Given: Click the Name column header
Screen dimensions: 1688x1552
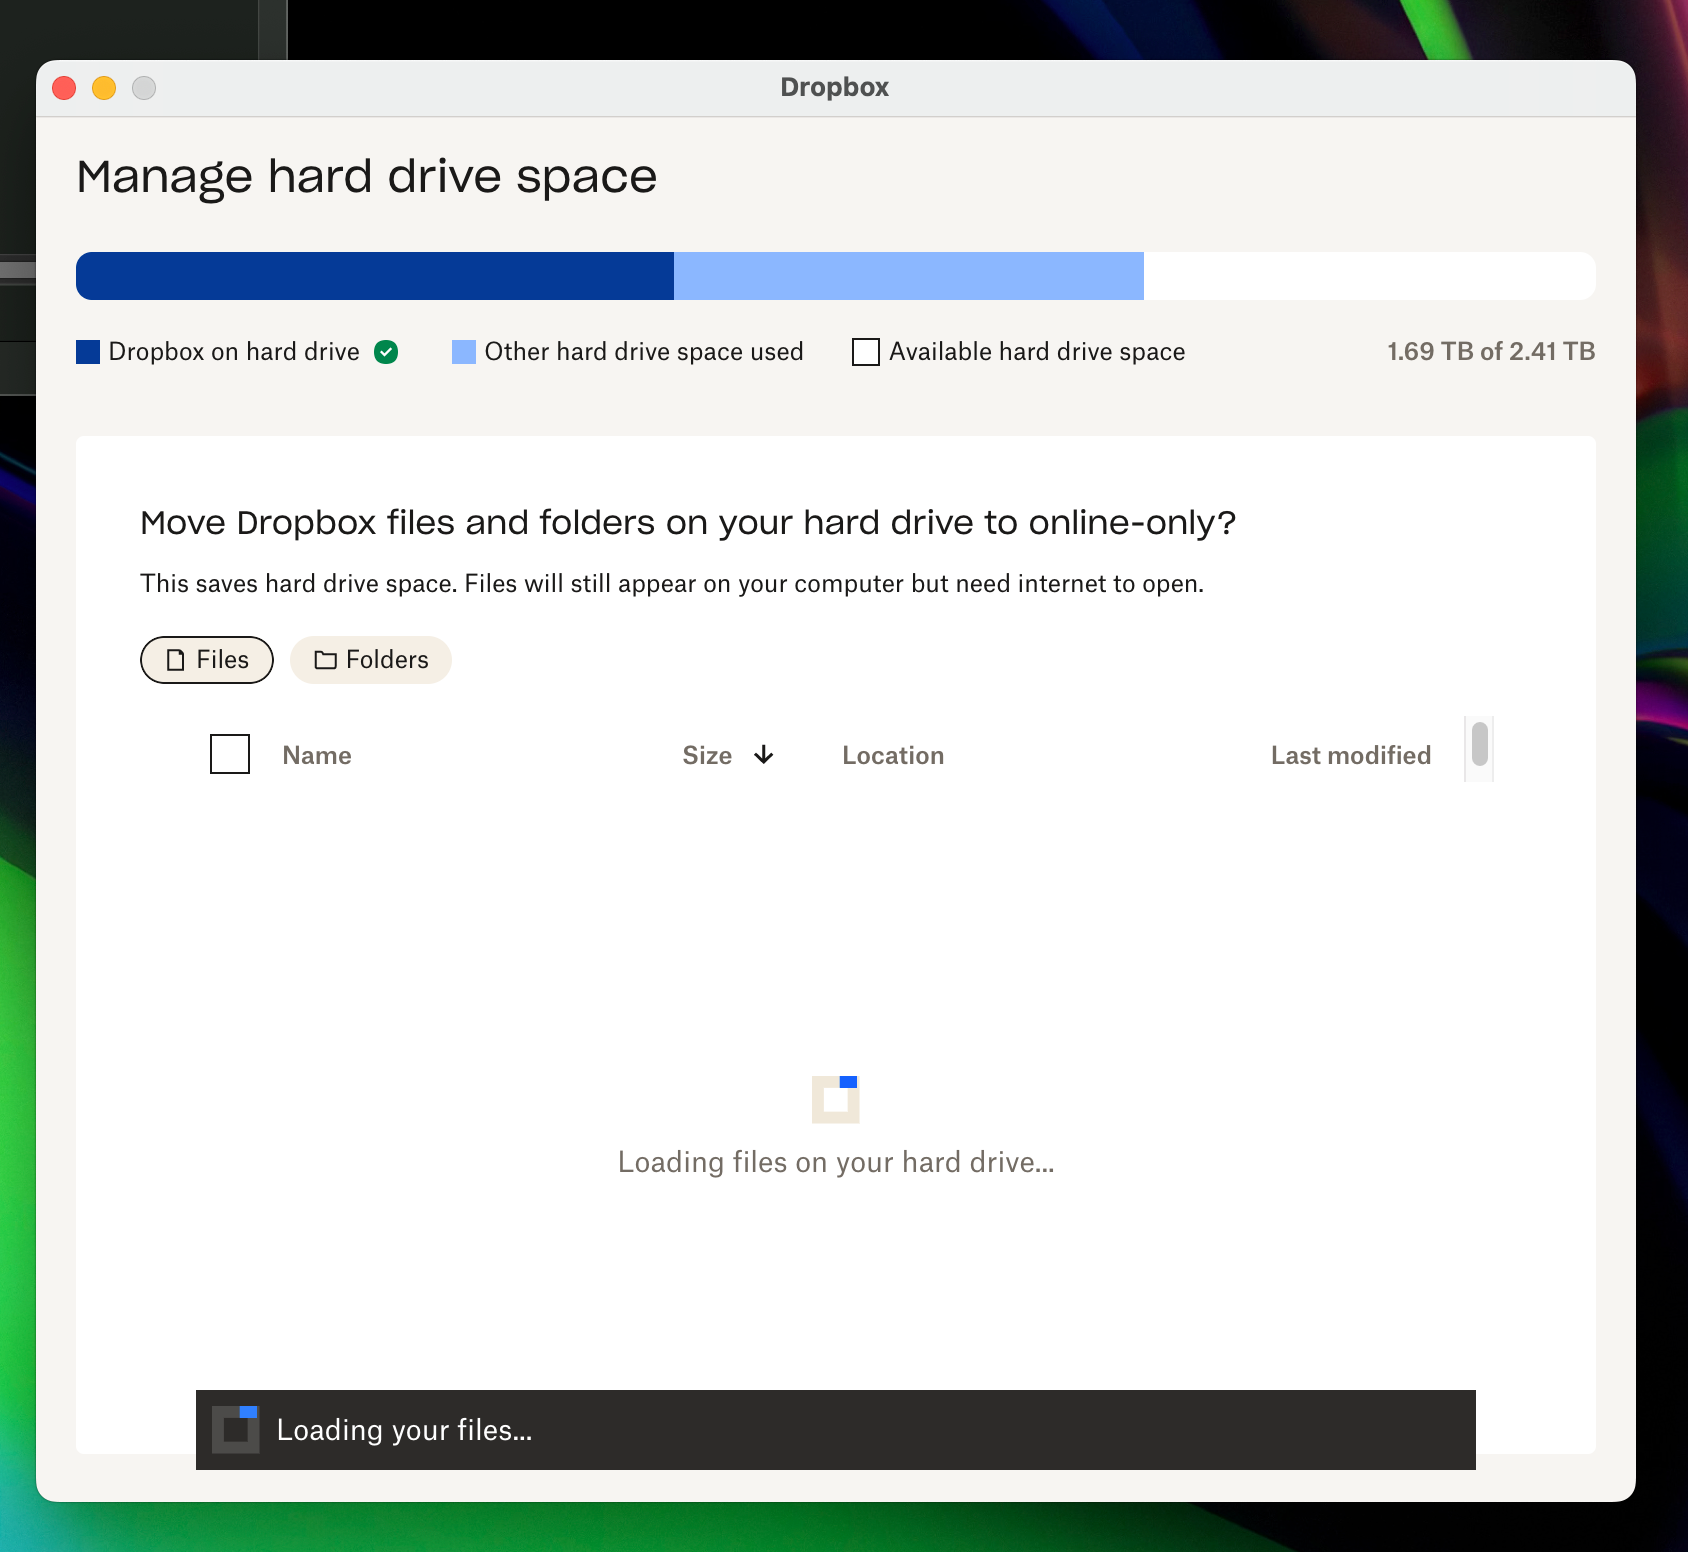Looking at the screenshot, I should pos(316,755).
